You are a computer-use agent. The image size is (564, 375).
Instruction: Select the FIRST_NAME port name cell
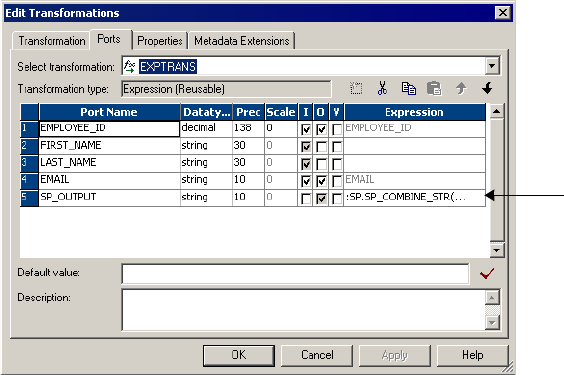[x=109, y=146]
